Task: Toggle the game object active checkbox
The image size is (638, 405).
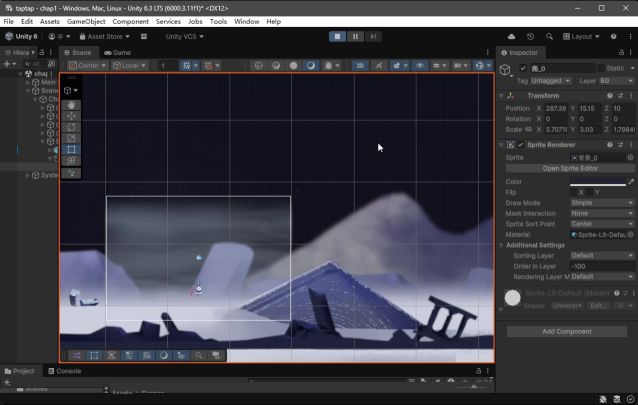Action: point(523,68)
